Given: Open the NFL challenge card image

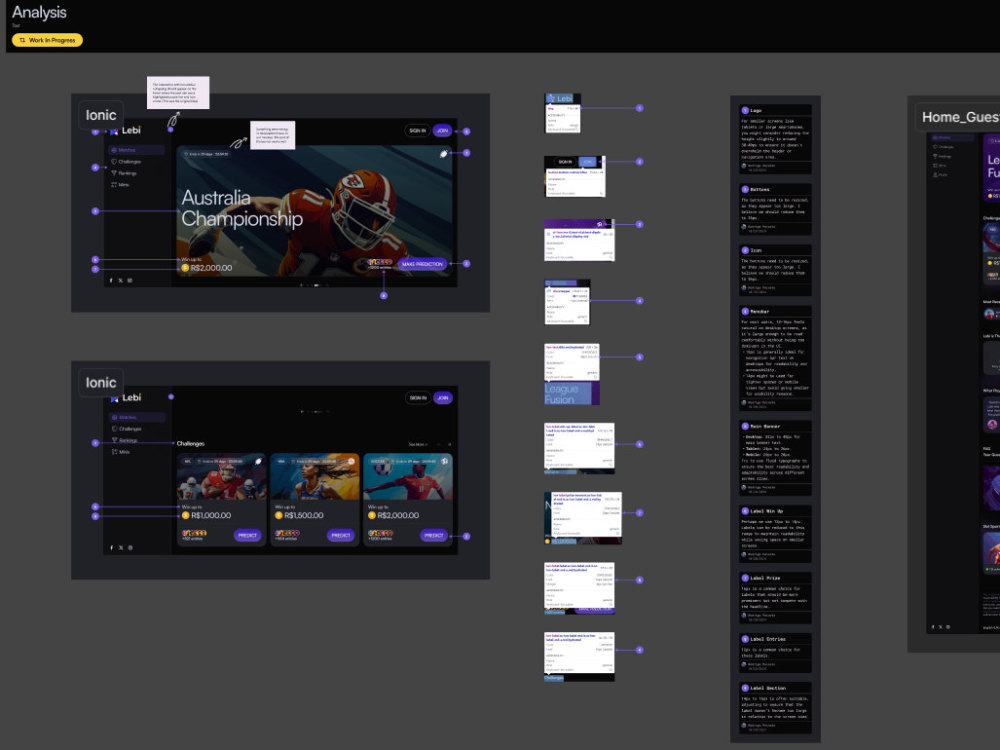Looking at the screenshot, I should point(221,477).
